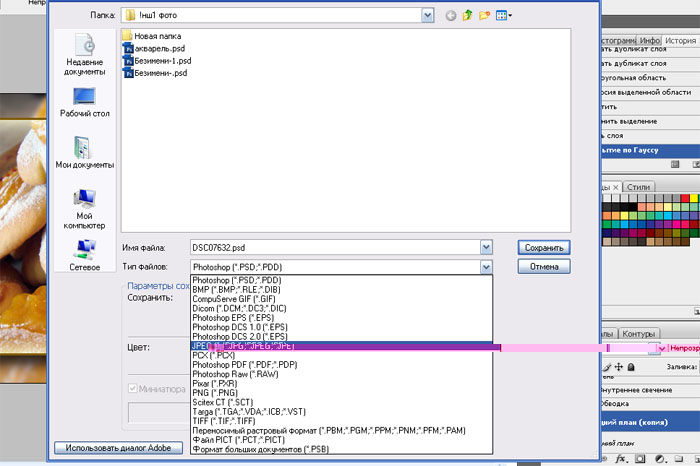Go to Рабочий стол location
This screenshot has width=700, height=466.
click(85, 103)
